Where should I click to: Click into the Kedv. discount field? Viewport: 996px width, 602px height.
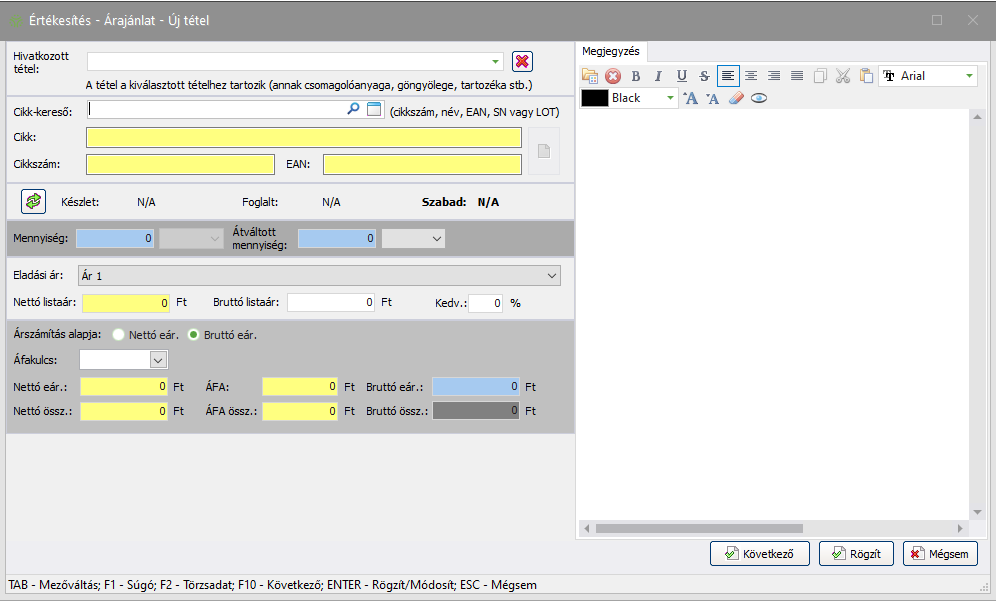click(x=485, y=302)
